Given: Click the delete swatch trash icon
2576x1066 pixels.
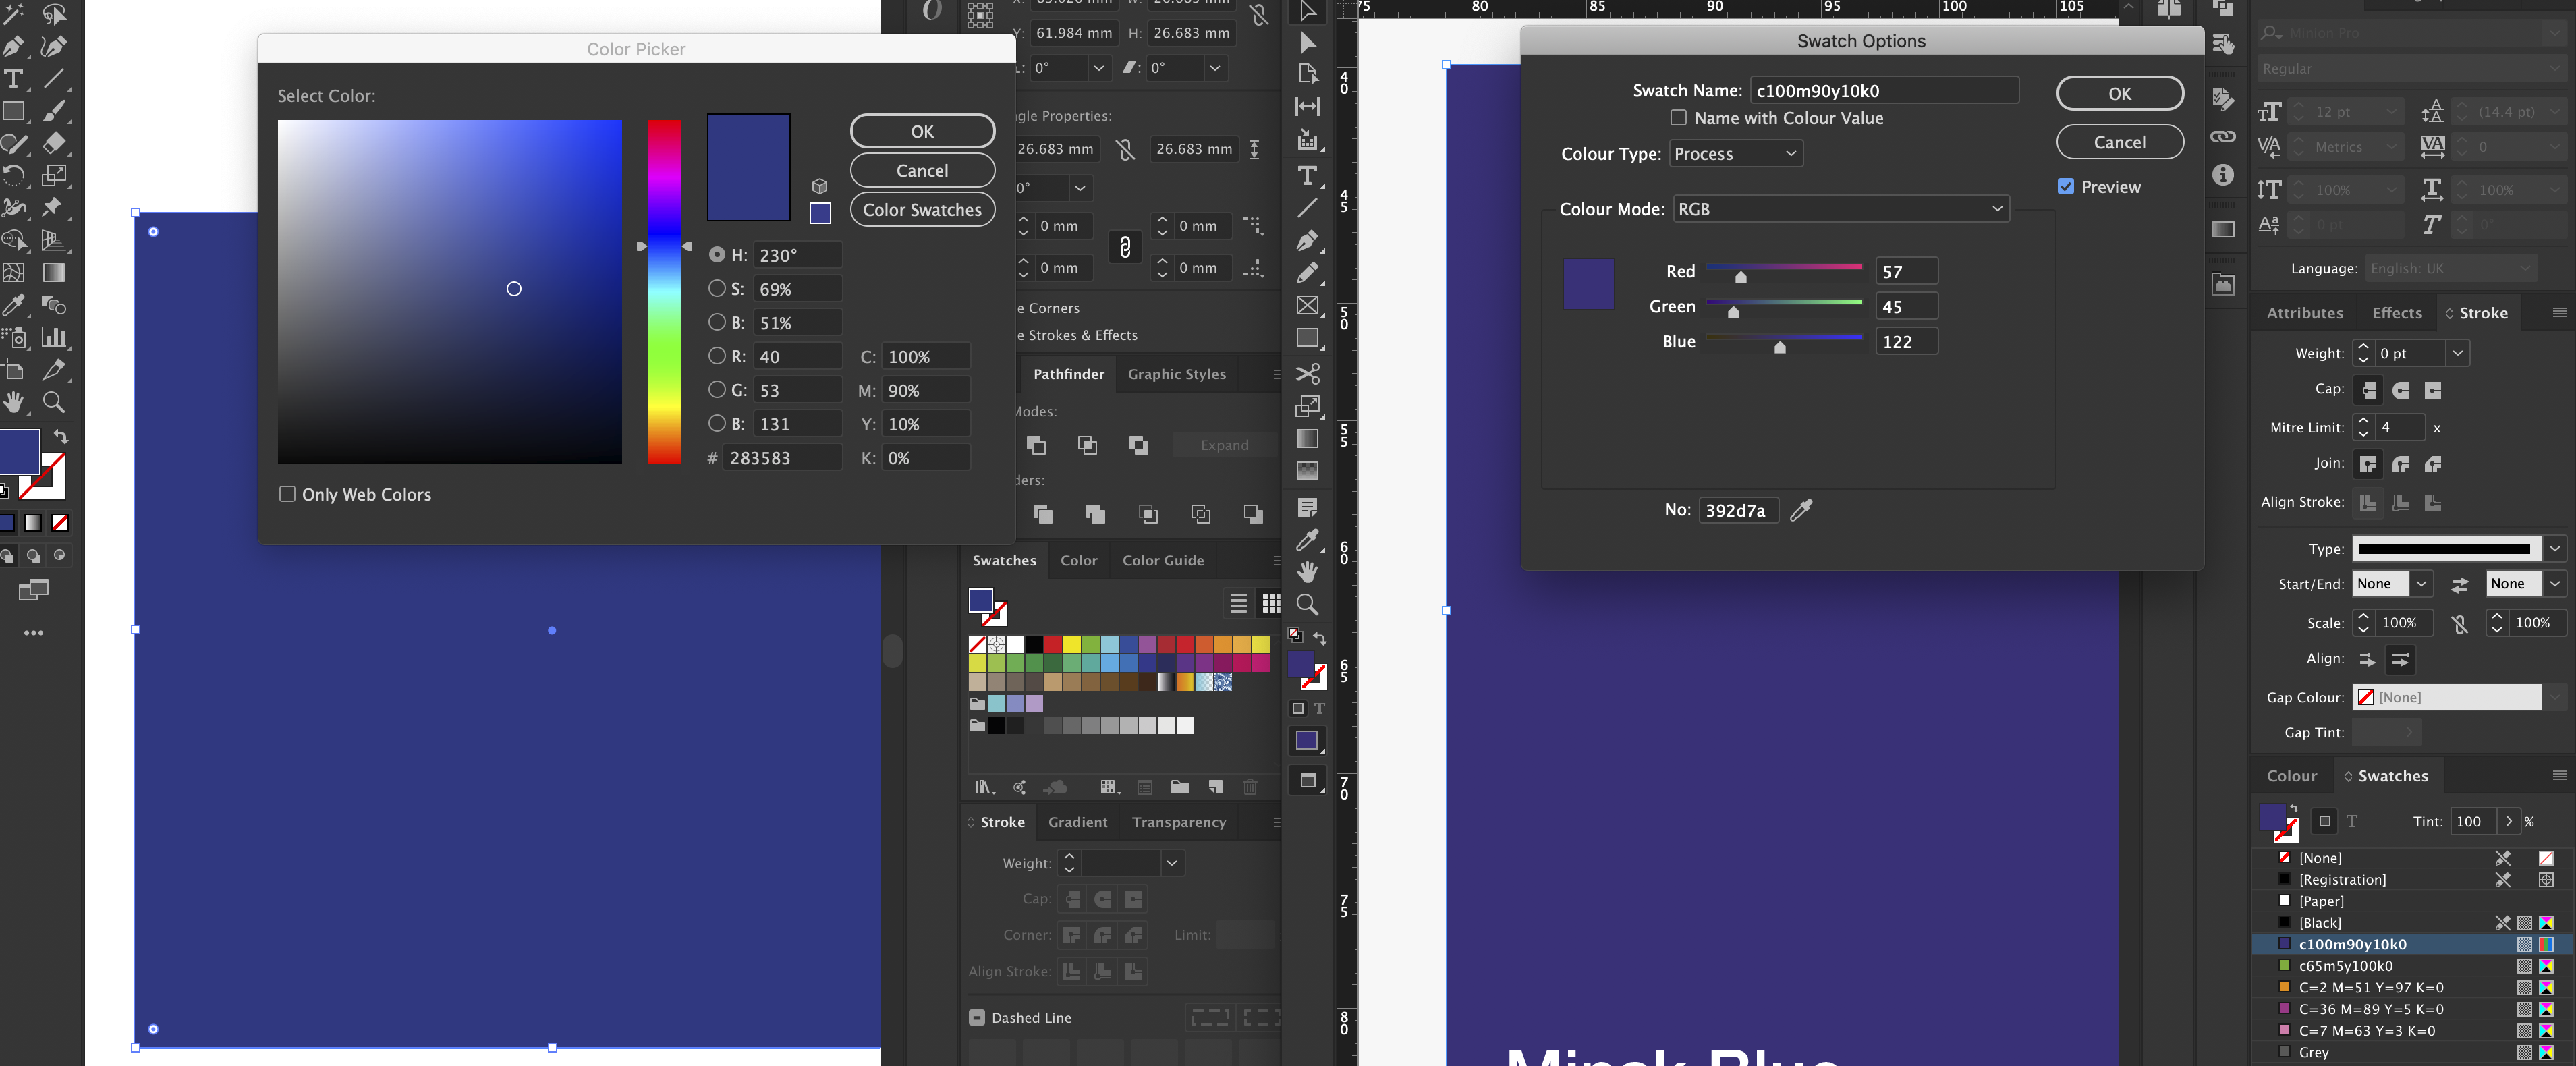Looking at the screenshot, I should [x=1250, y=788].
